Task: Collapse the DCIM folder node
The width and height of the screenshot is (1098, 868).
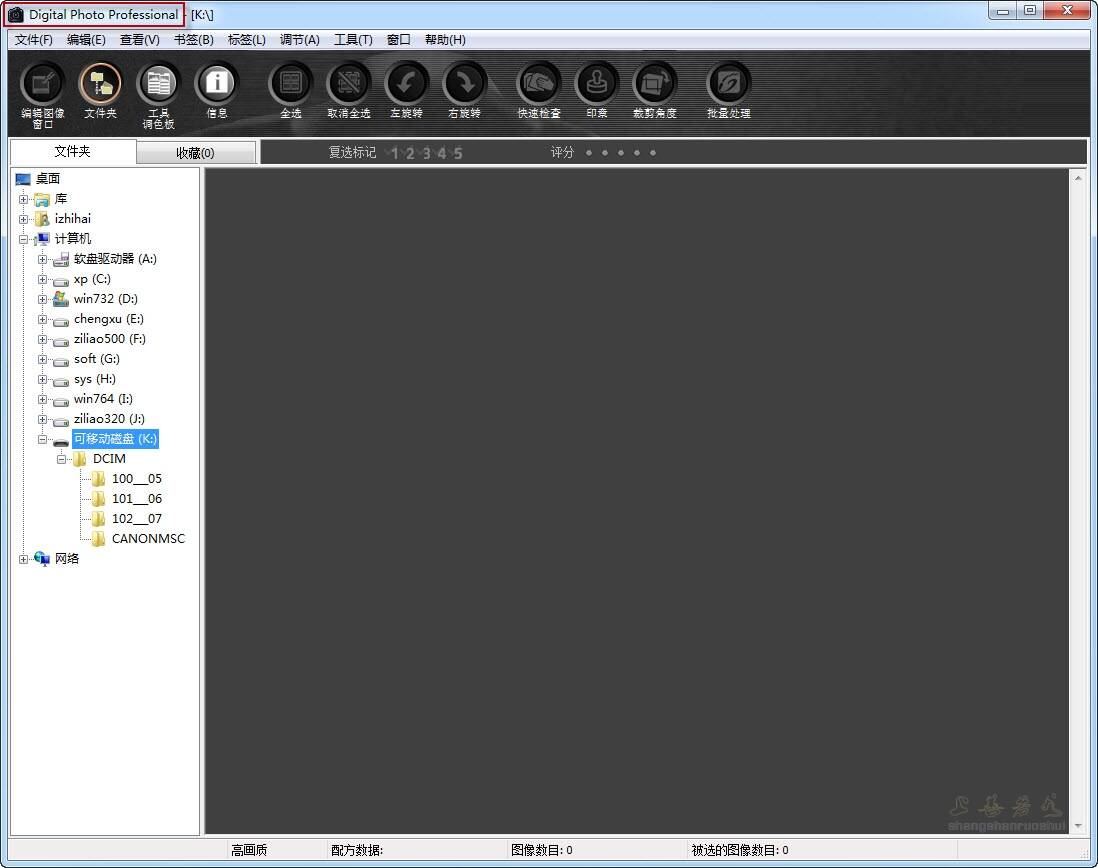Action: pos(62,459)
